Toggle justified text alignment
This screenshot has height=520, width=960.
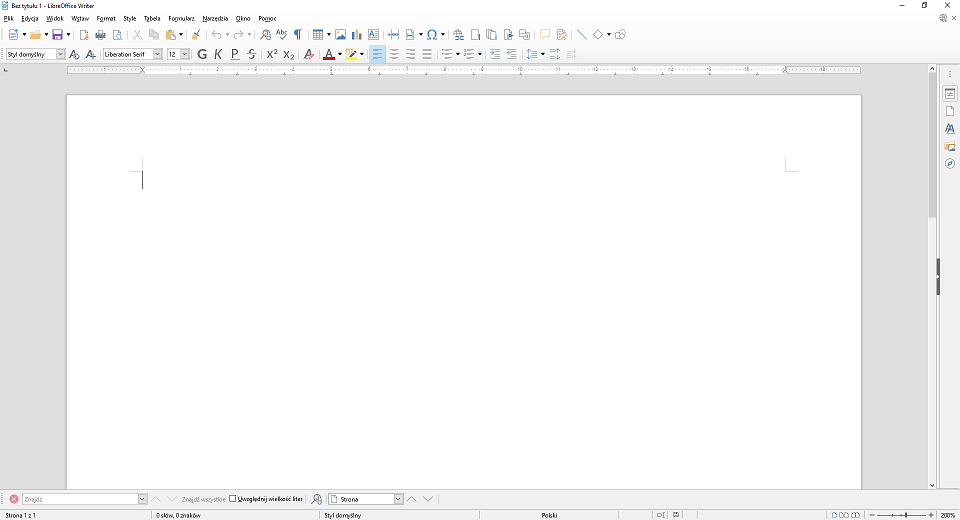(x=427, y=54)
